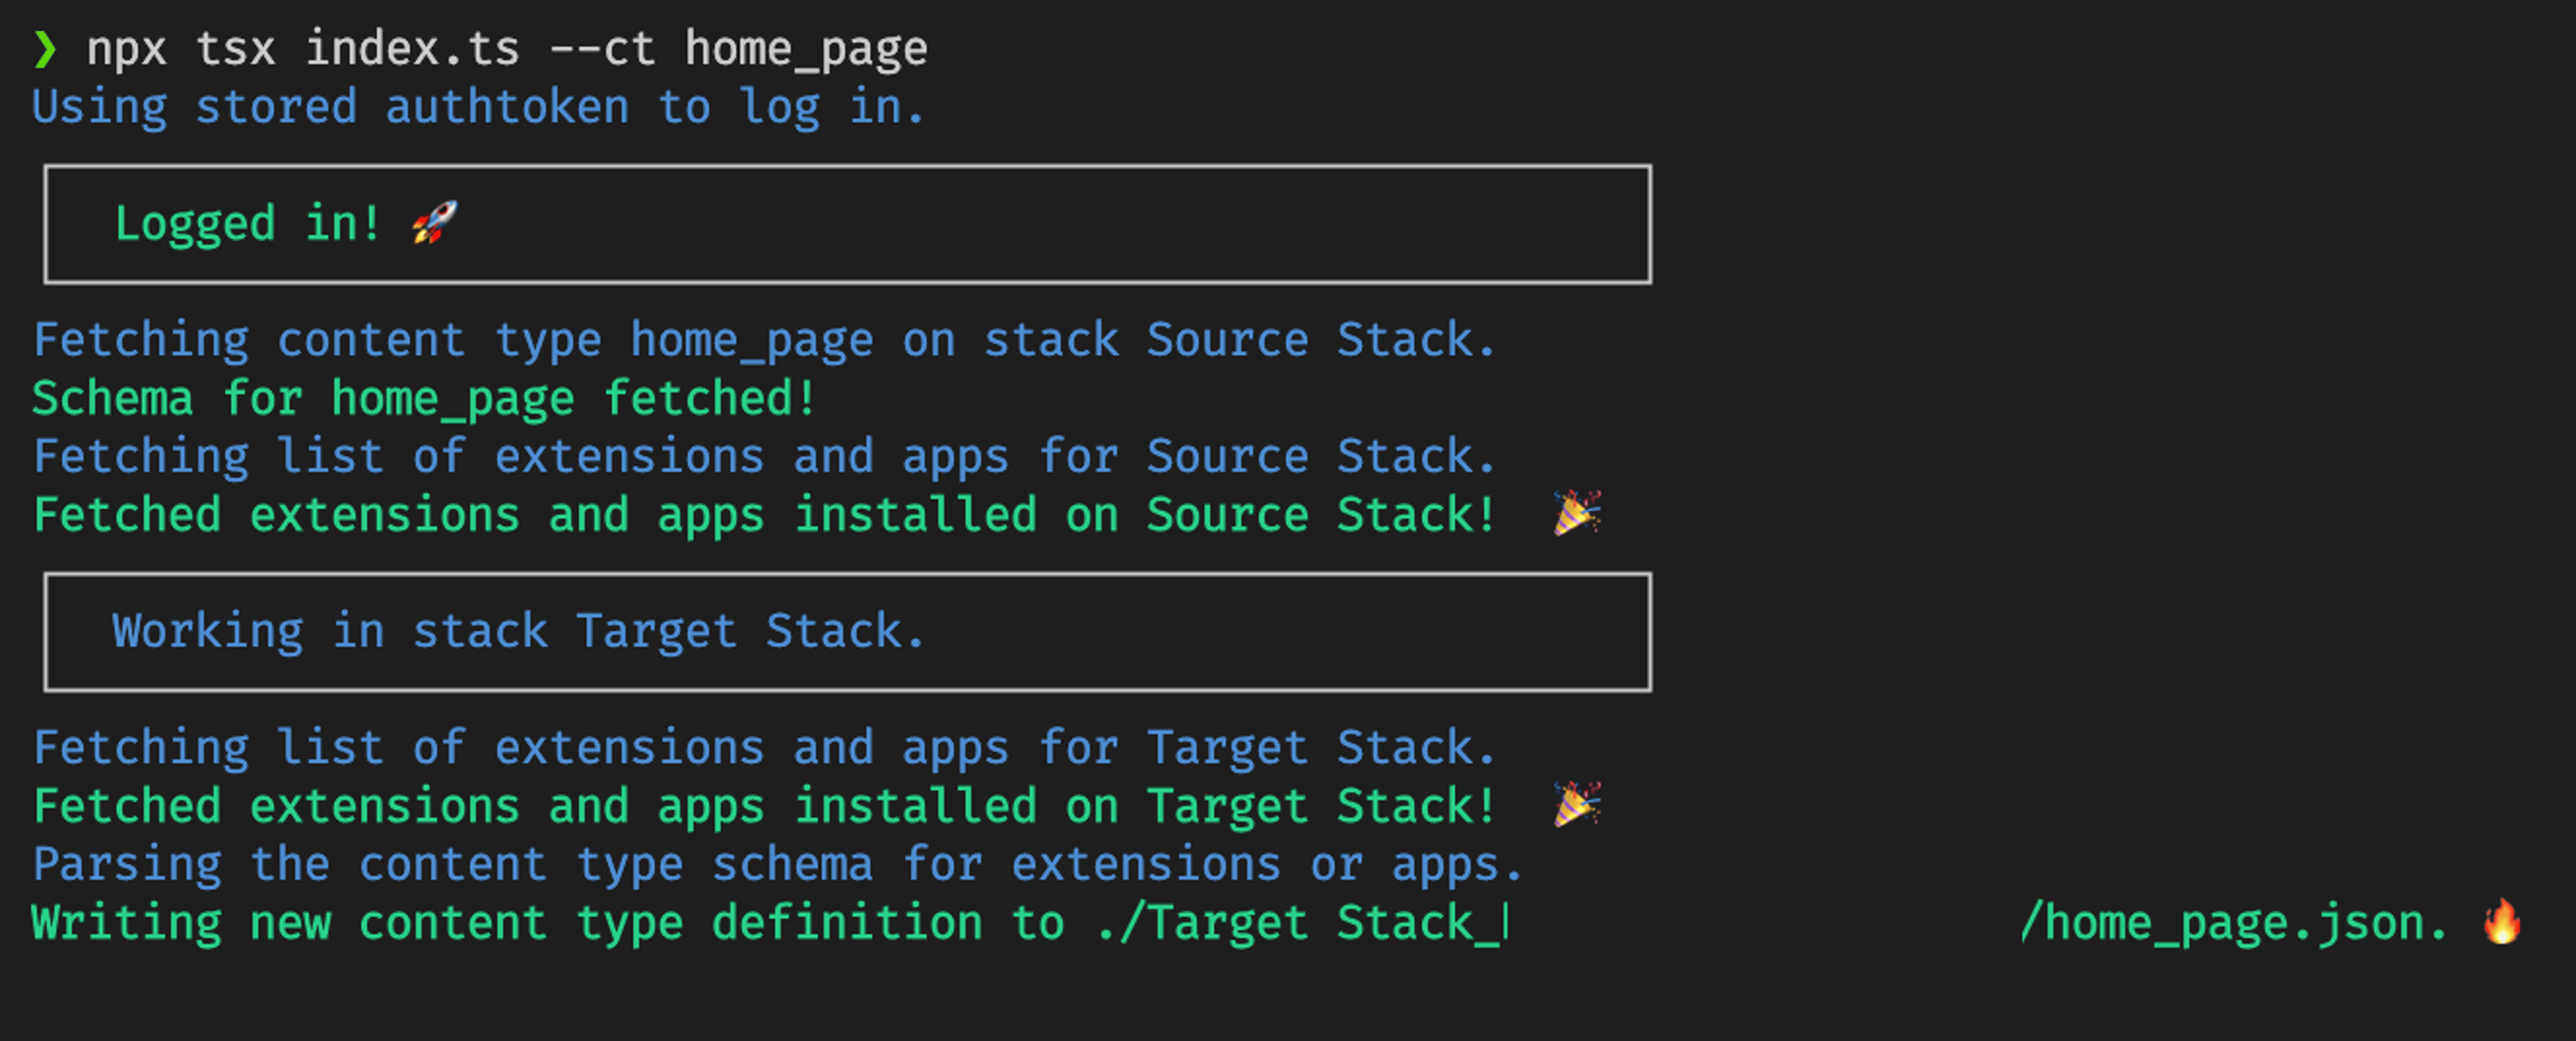
Task: Click the party popper after Target Stack
Action: [x=1577, y=804]
